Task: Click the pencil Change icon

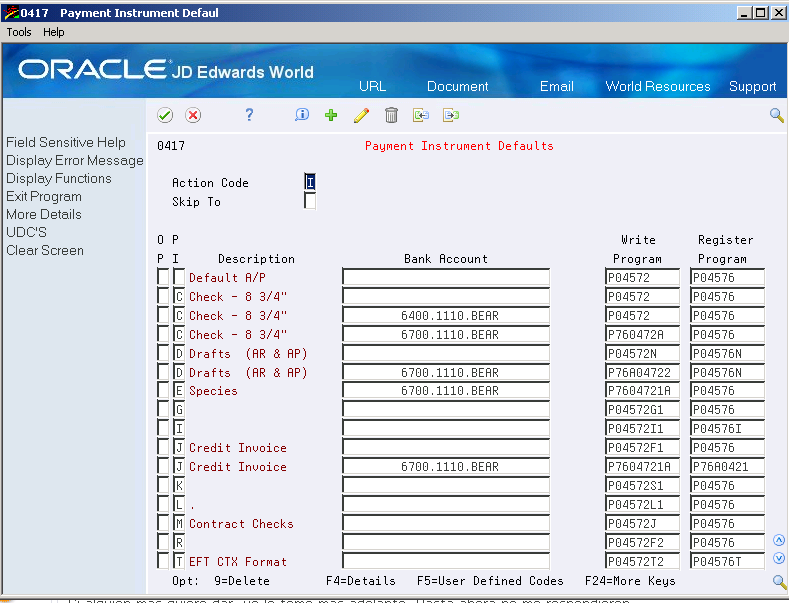Action: pos(361,115)
